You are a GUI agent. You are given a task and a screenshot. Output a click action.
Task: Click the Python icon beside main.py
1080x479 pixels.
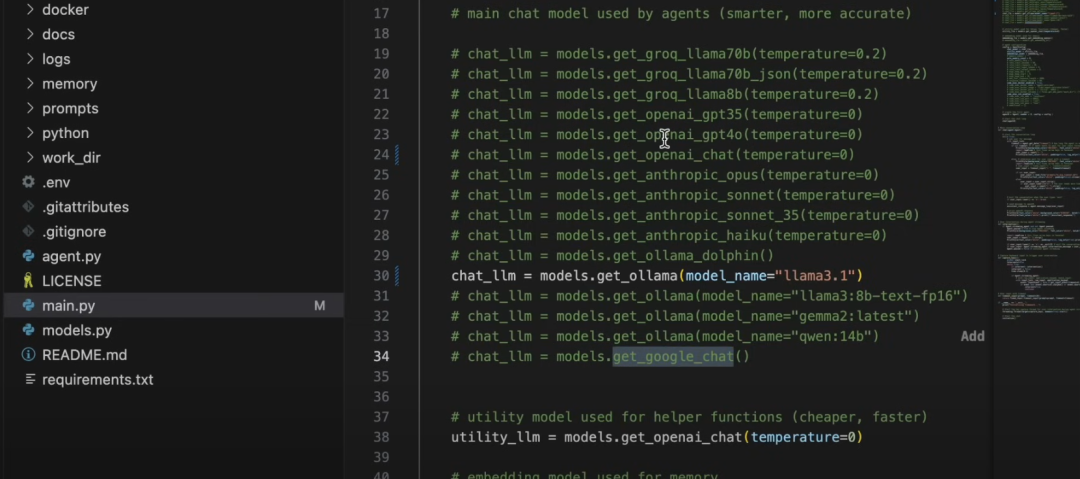click(x=29, y=306)
